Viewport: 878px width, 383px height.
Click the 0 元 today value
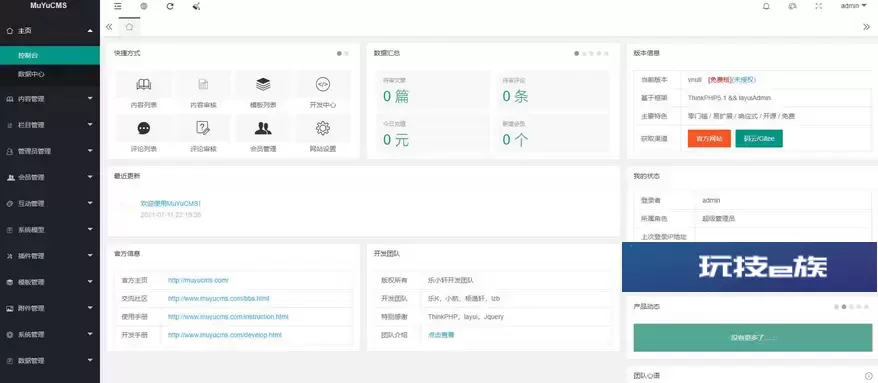point(396,140)
